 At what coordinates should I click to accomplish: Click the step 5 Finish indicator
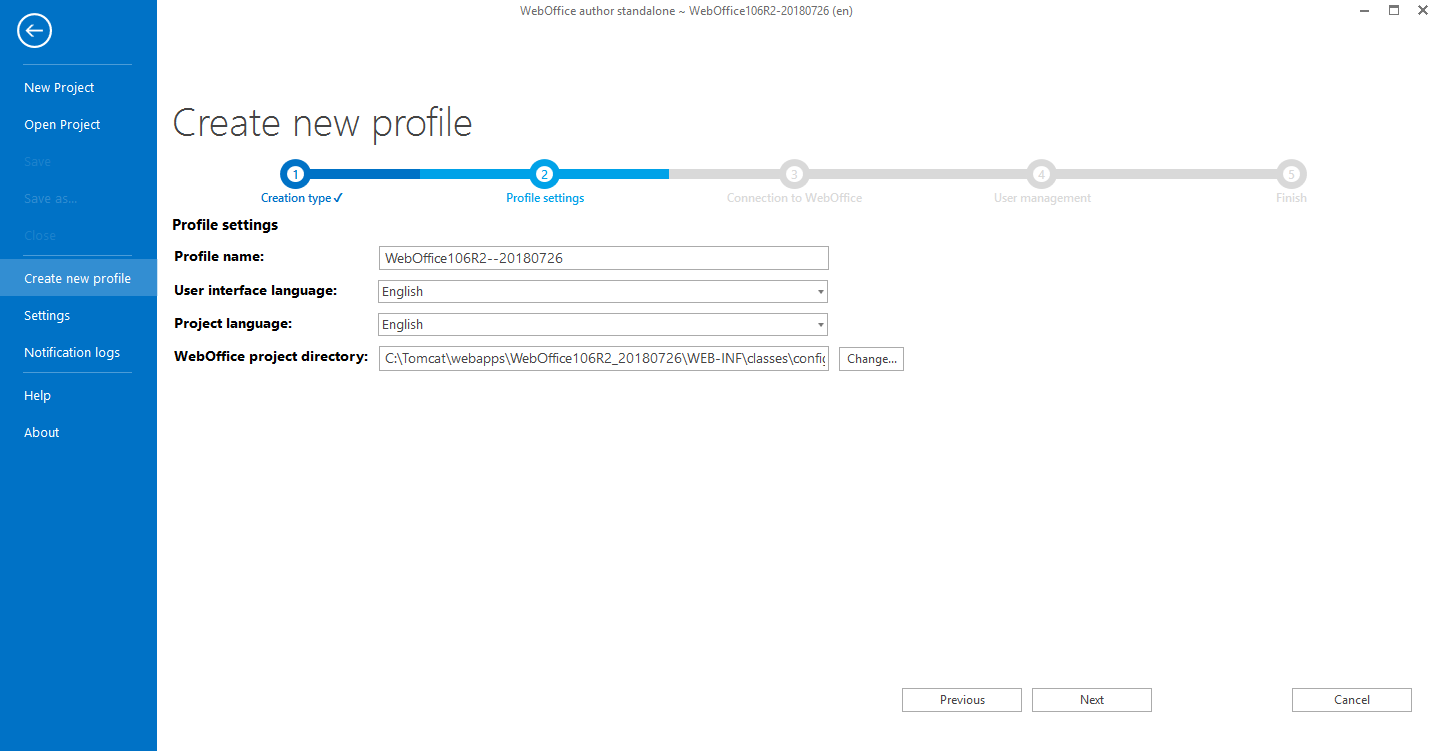tap(1290, 173)
